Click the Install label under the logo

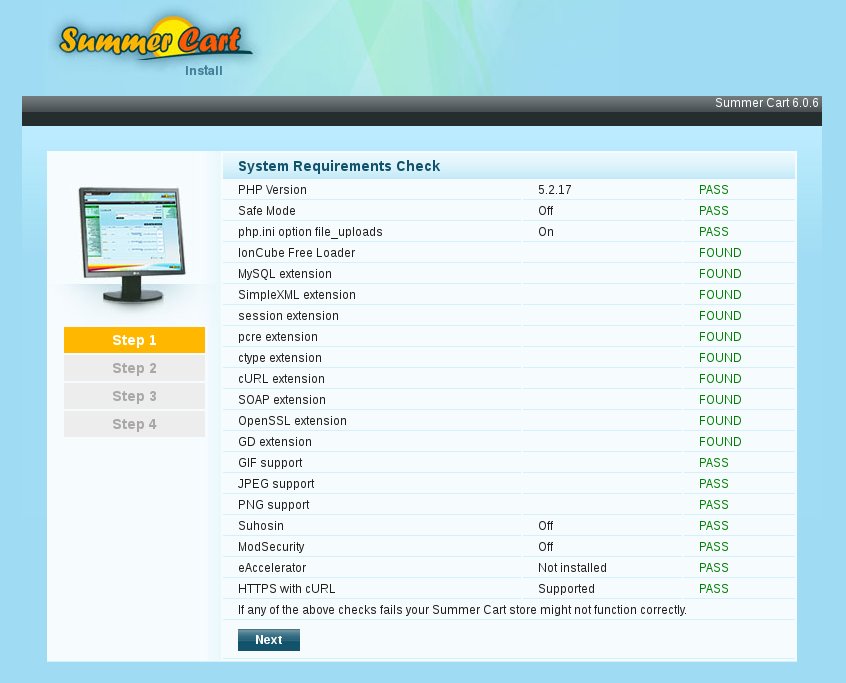coord(204,71)
